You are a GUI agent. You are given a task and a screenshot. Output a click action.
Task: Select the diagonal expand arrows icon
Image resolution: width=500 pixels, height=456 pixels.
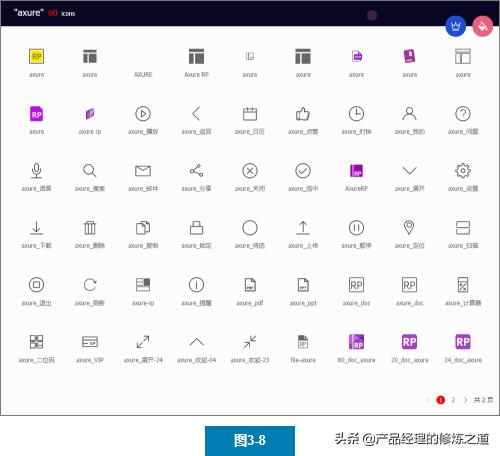click(143, 342)
